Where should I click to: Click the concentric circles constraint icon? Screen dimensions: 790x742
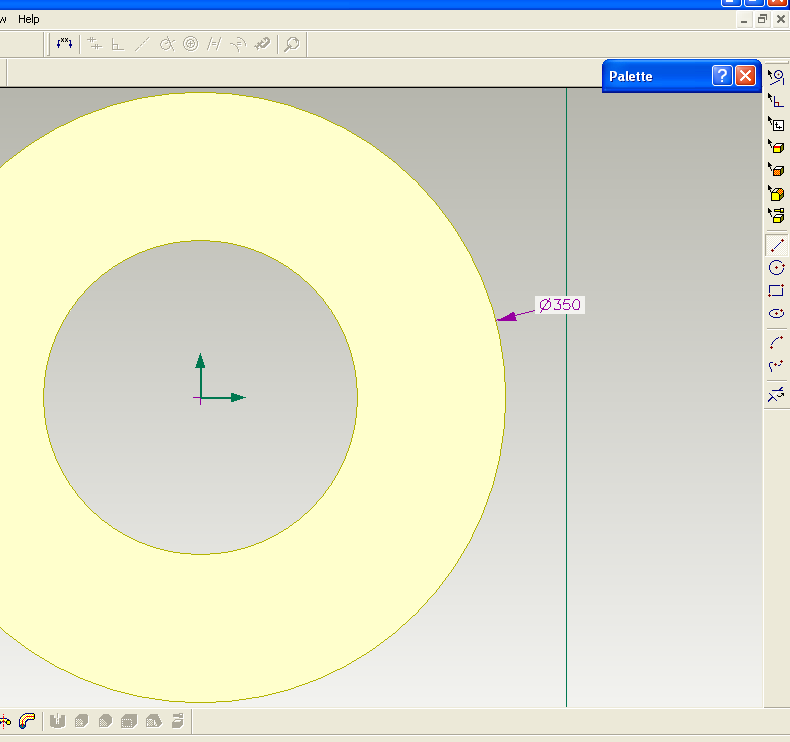click(190, 44)
